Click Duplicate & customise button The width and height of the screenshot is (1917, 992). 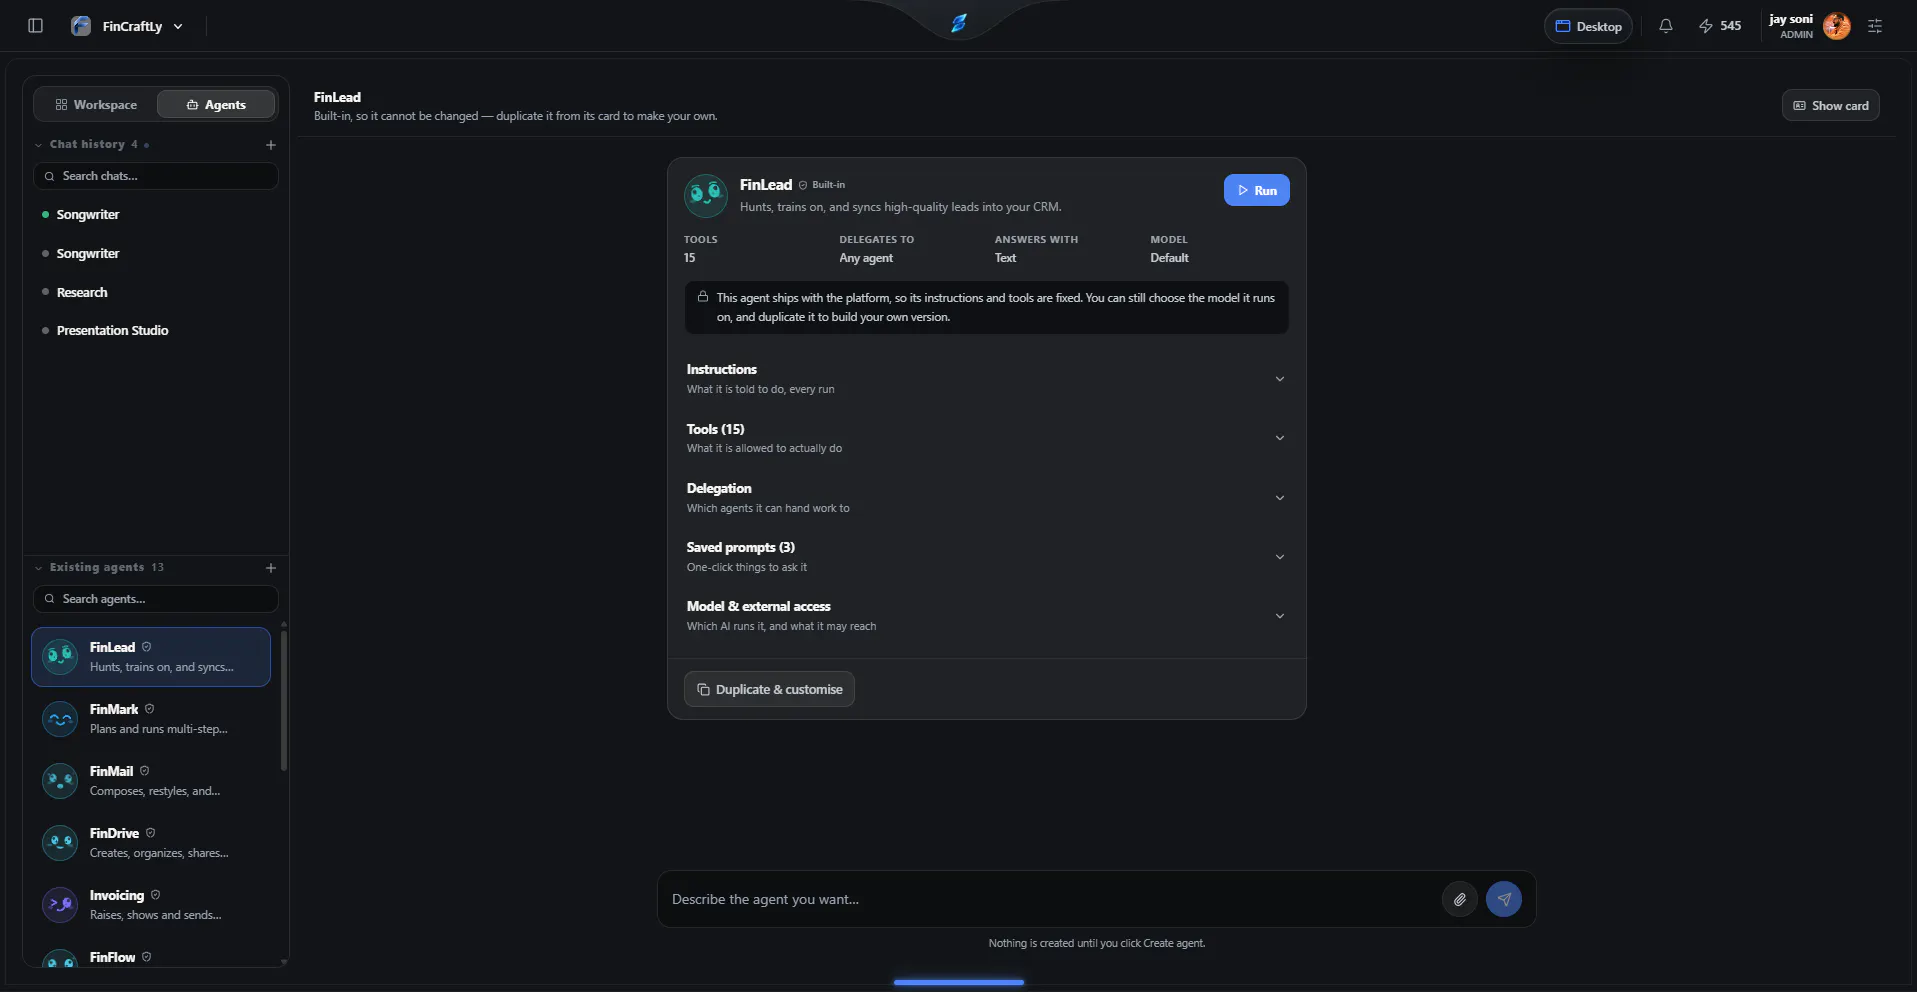pyautogui.click(x=769, y=689)
